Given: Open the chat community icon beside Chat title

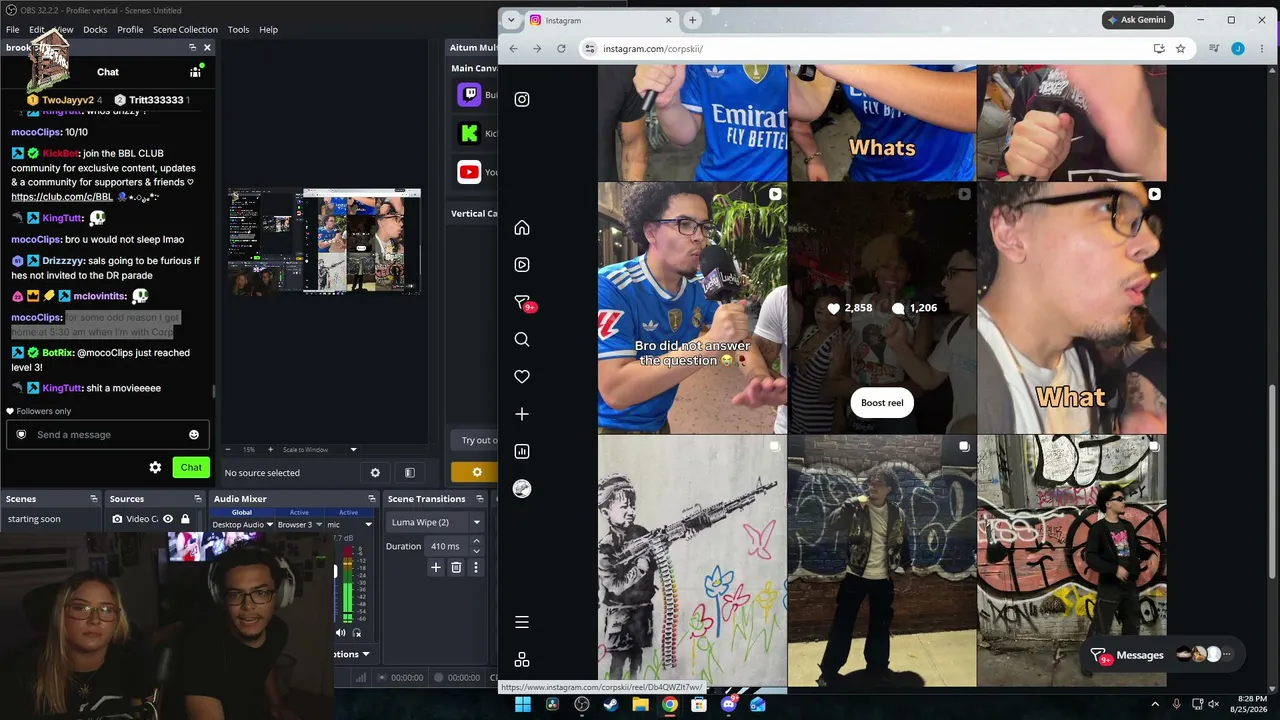Looking at the screenshot, I should [196, 72].
